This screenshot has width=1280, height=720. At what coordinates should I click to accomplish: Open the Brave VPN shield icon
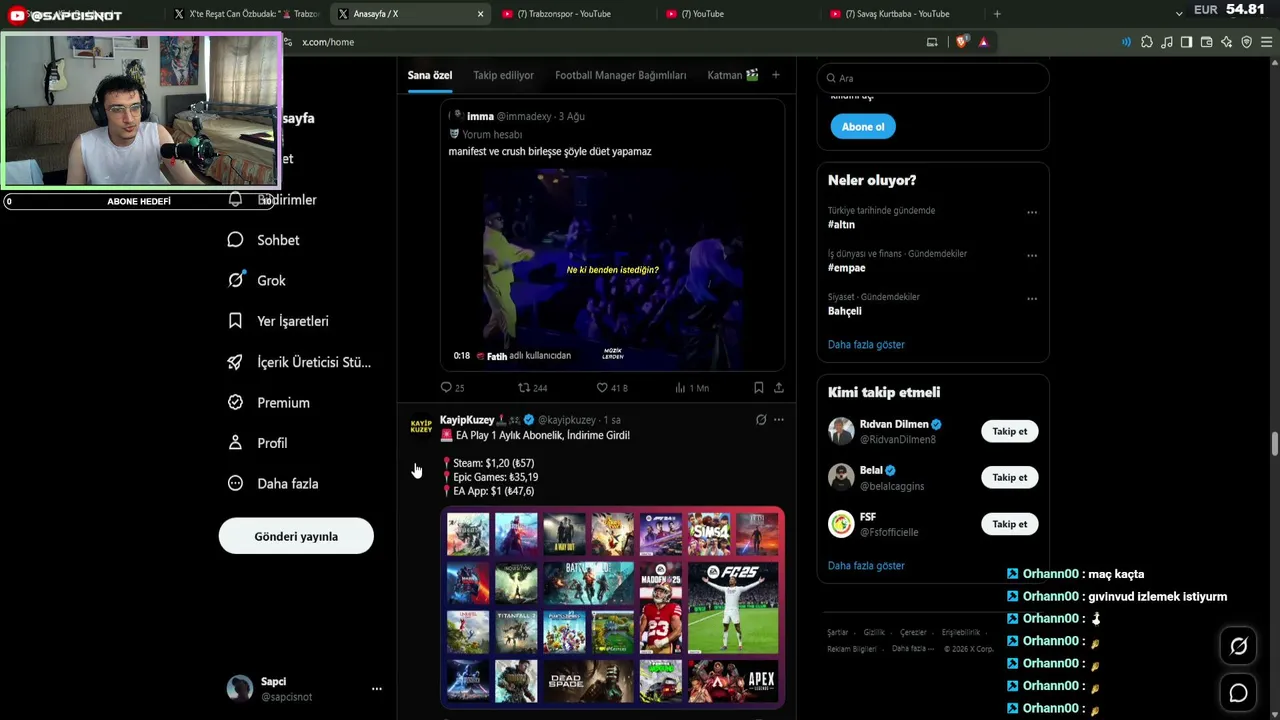(1247, 42)
